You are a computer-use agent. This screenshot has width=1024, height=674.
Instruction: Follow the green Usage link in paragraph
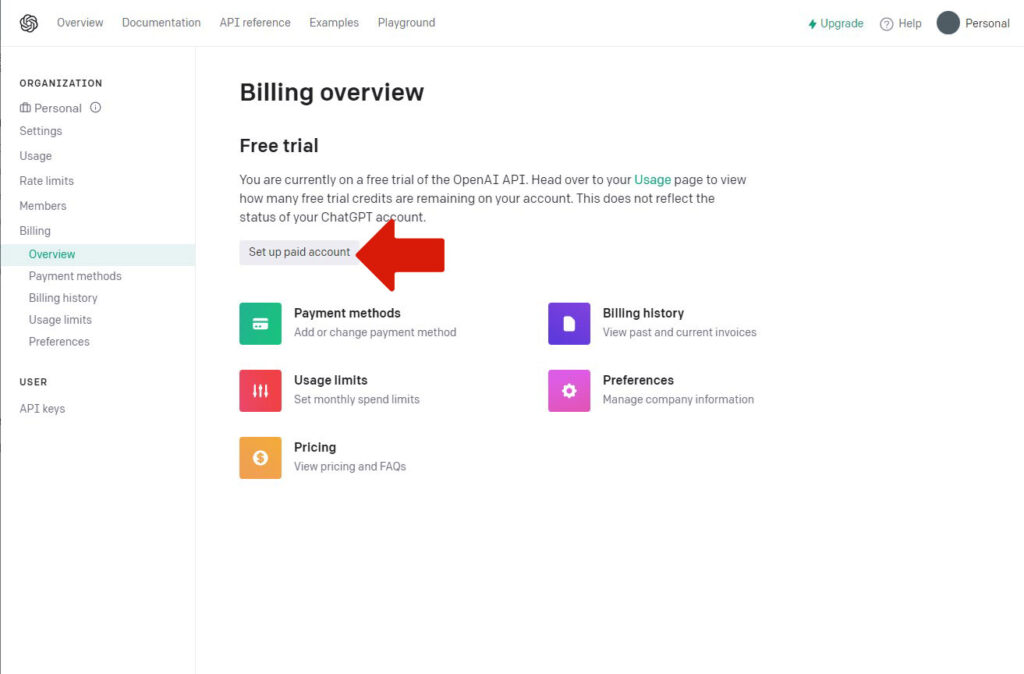coord(652,180)
